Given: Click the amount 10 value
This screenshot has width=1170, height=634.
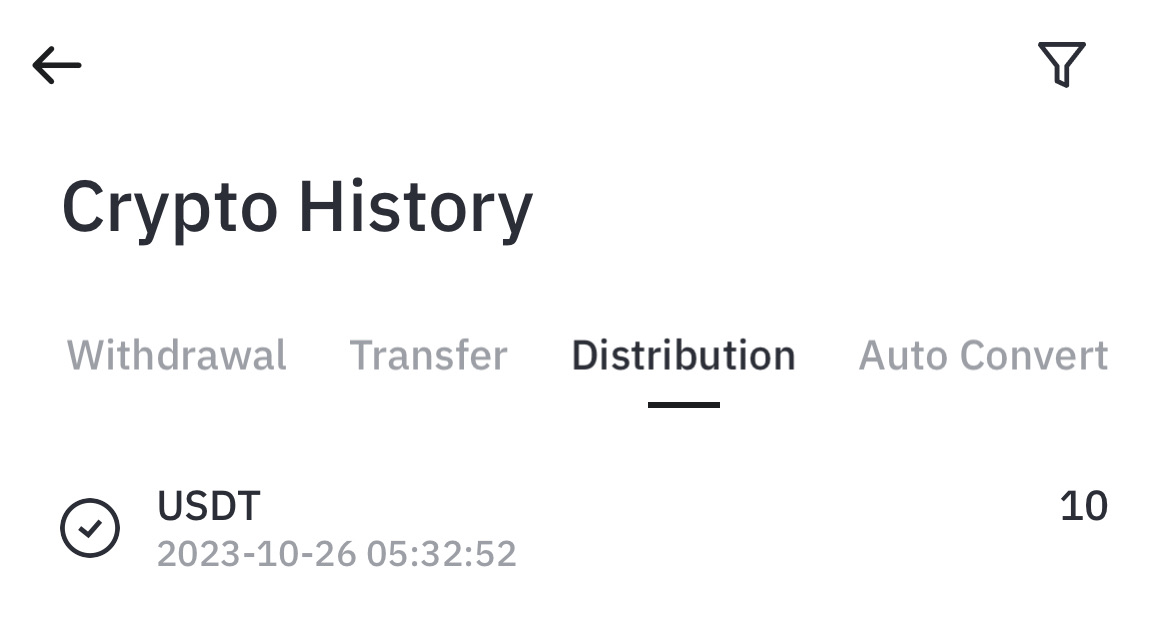Looking at the screenshot, I should click(1083, 507).
